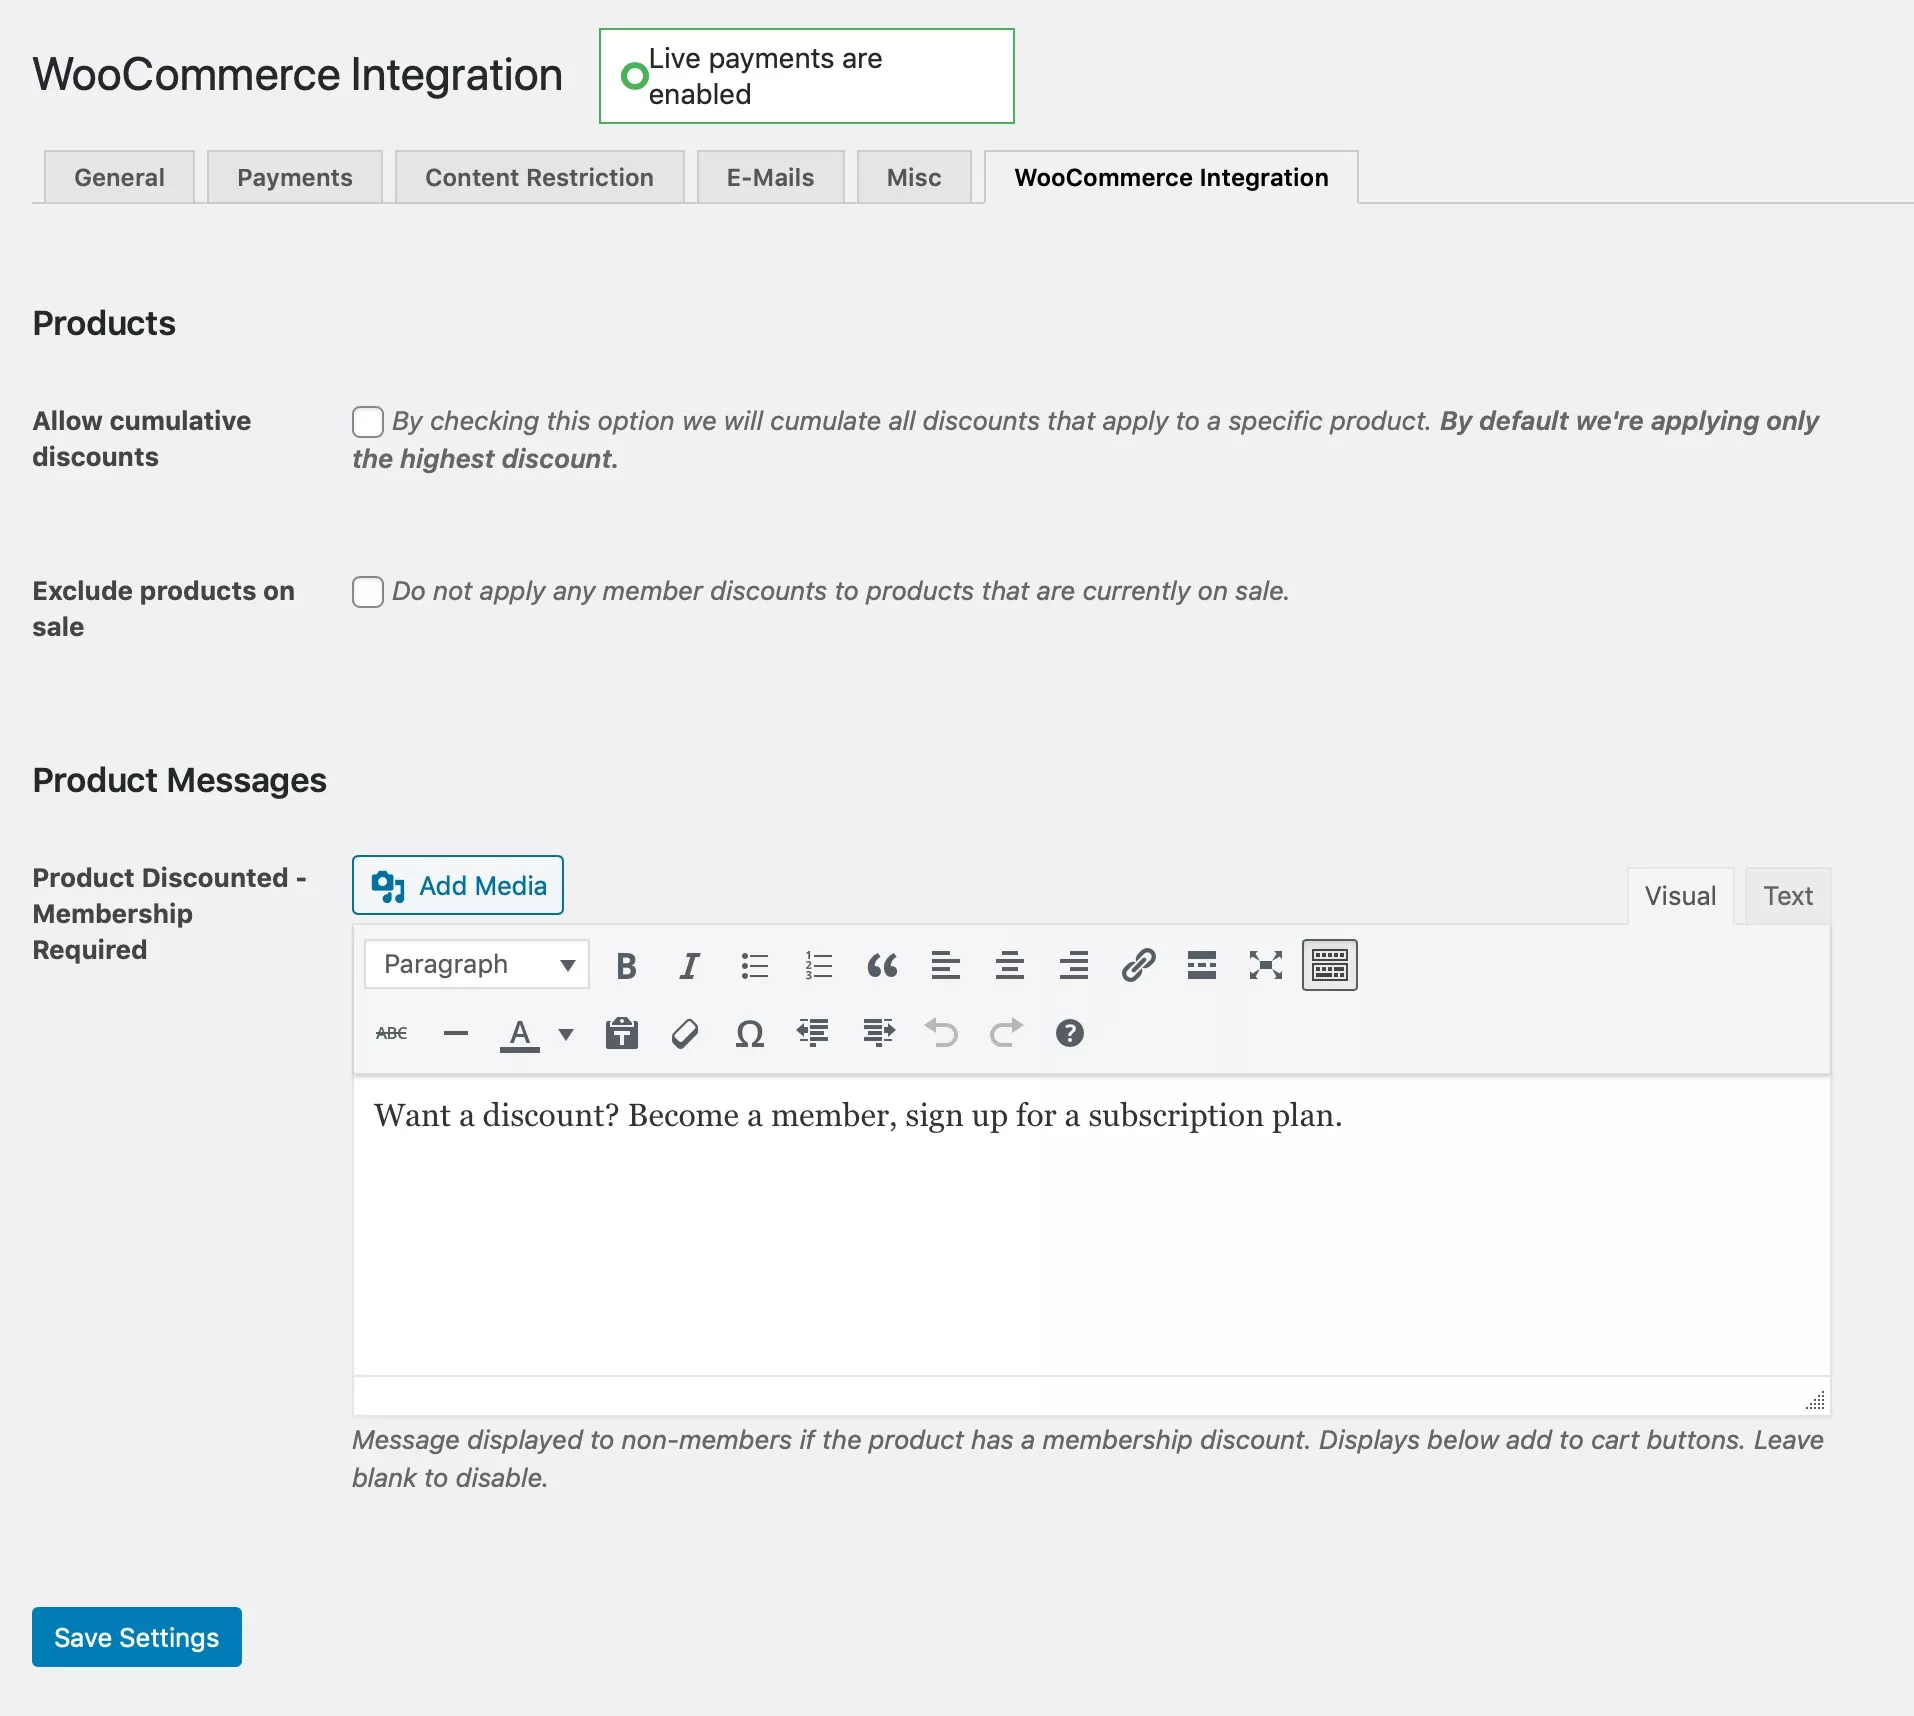
Task: Expand the text color picker arrow
Action: (566, 1033)
